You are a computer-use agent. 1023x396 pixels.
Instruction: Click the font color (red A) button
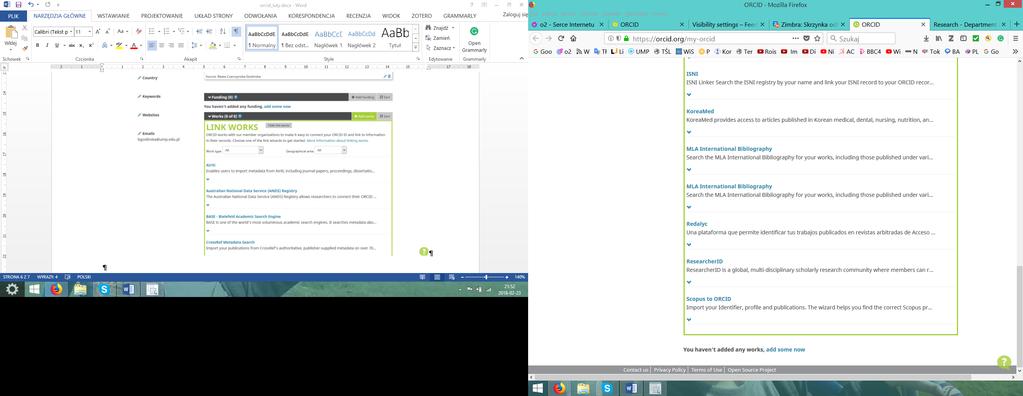coord(133,46)
